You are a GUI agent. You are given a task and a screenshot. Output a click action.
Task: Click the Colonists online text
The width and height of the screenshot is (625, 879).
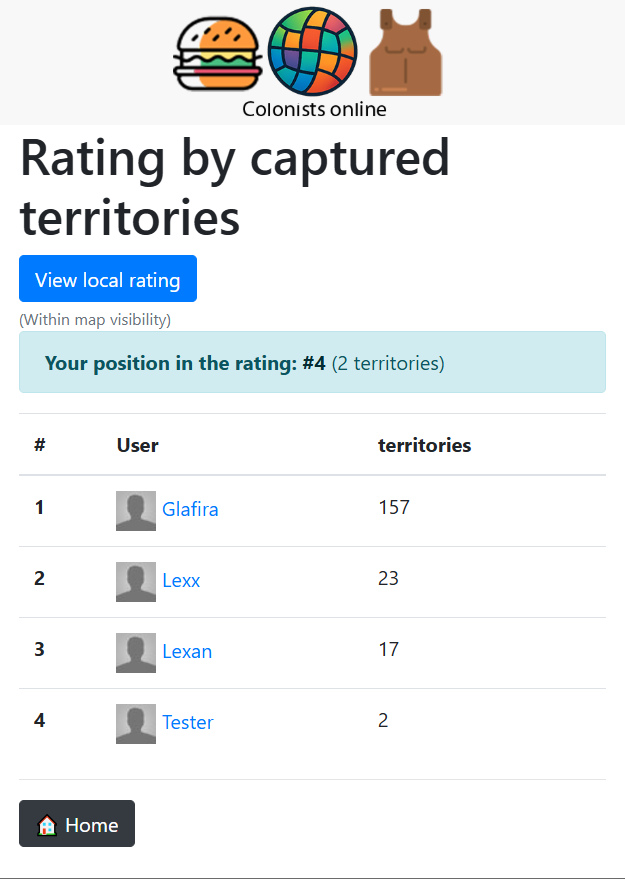(x=314, y=110)
